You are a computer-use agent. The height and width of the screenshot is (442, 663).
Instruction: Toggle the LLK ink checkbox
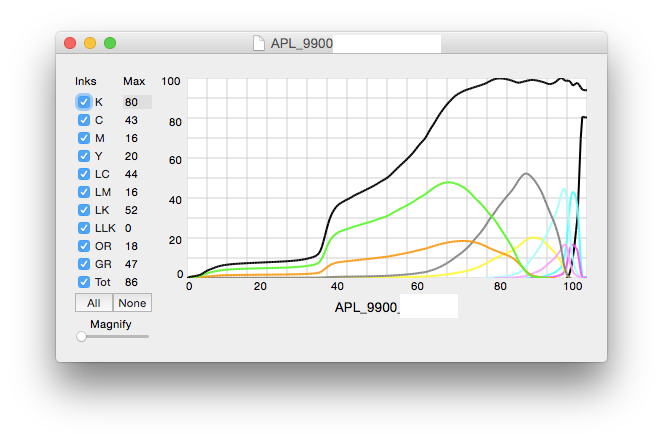(84, 228)
